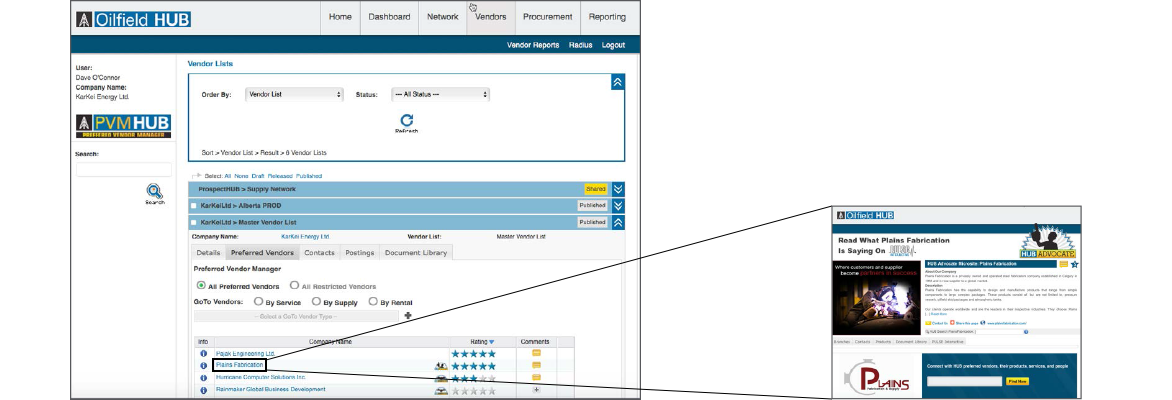Switch to the Contacts tab

click(319, 253)
